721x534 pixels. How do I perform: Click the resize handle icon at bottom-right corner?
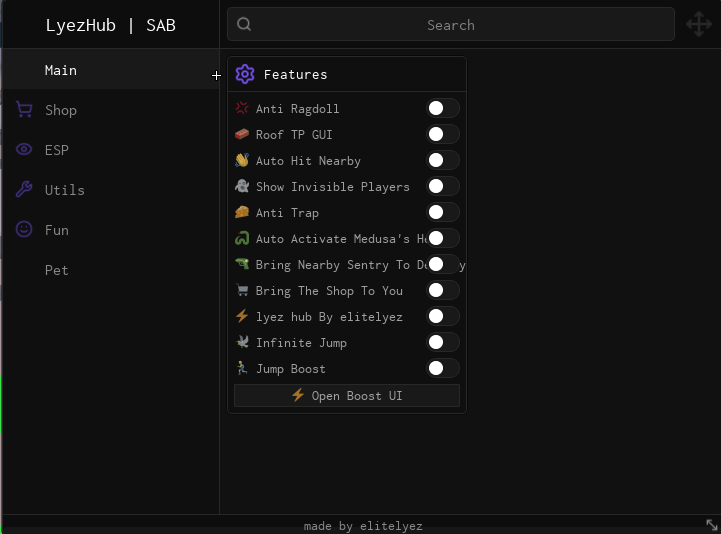click(711, 524)
